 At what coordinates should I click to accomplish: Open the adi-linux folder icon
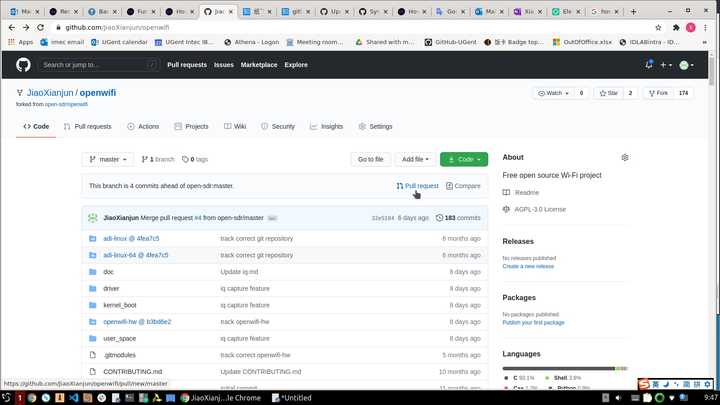pyautogui.click(x=92, y=238)
